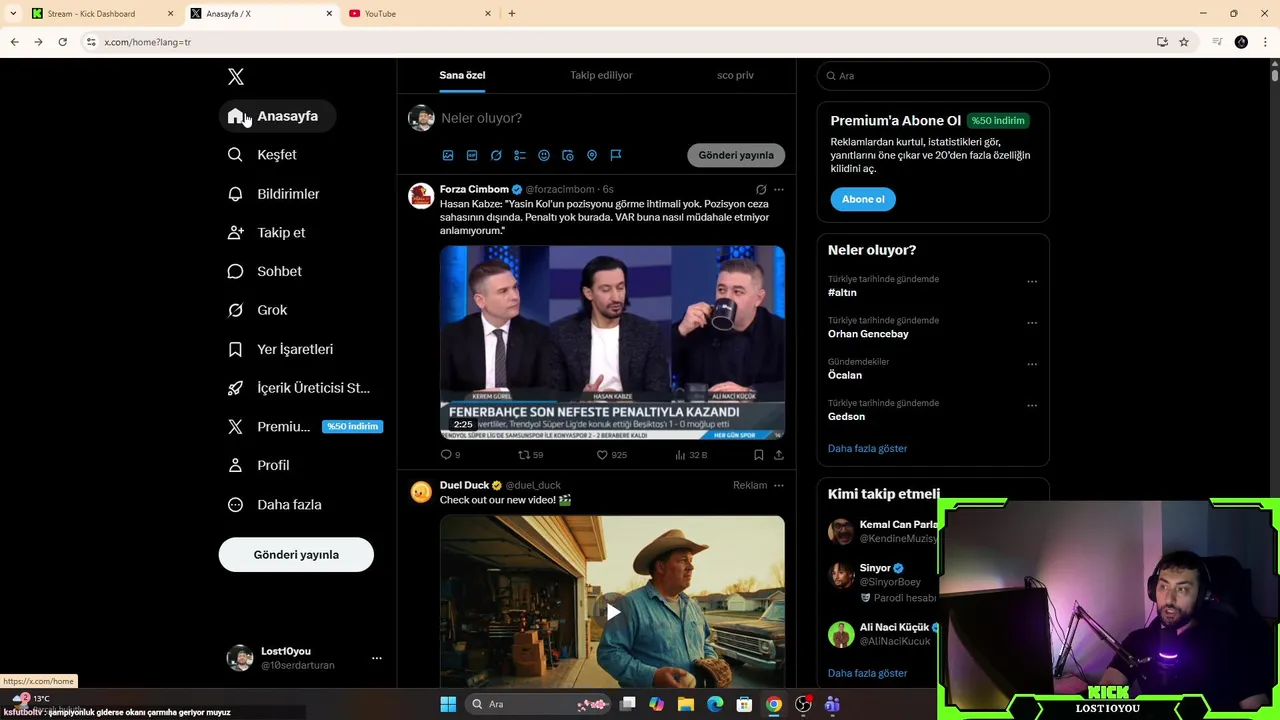Switch to Sana özel tab

point(462,76)
